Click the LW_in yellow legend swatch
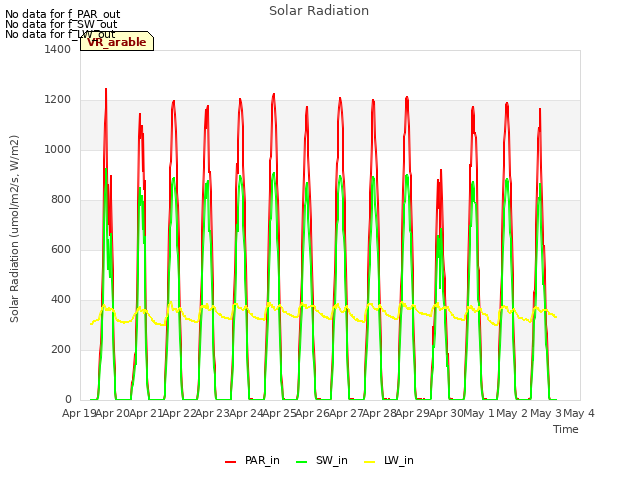The height and width of the screenshot is (480, 640). pyautogui.click(x=369, y=462)
